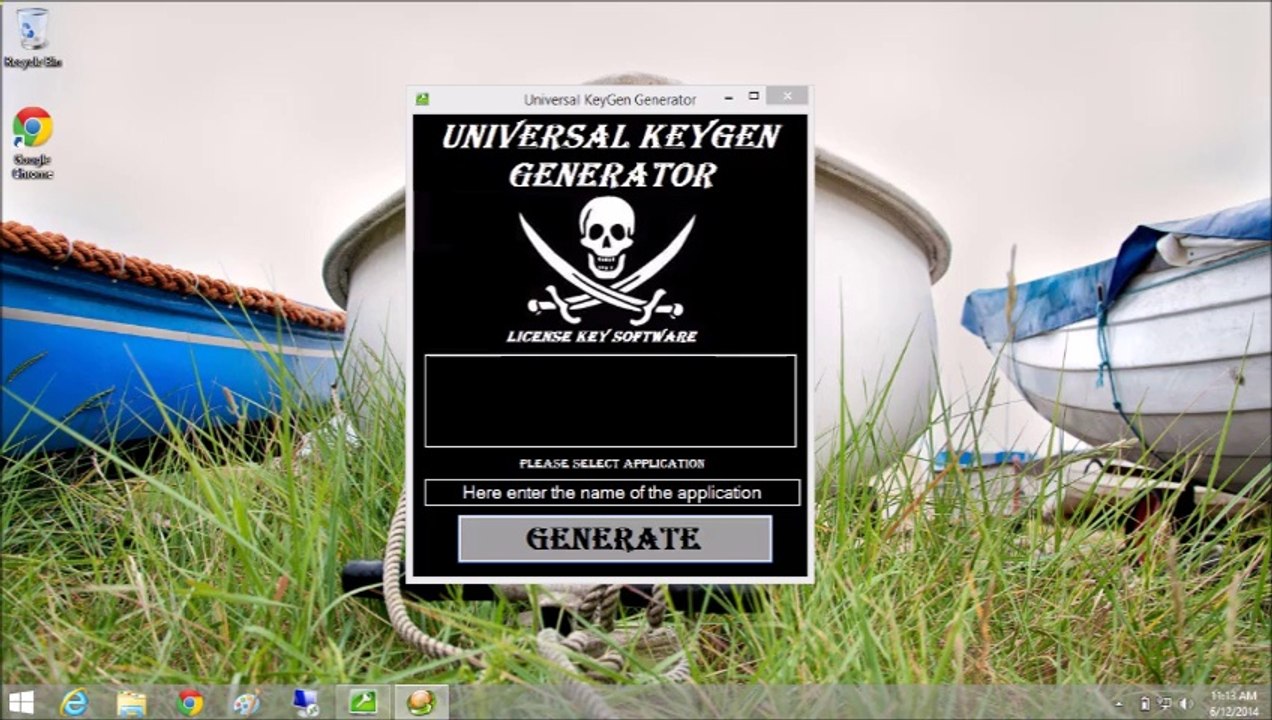Switch to the green app taskbar icon
The width and height of the screenshot is (1272, 720).
[x=362, y=703]
